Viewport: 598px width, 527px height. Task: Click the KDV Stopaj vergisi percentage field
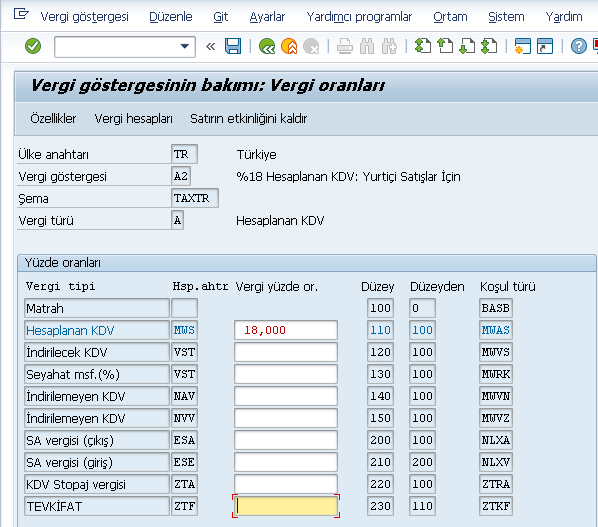point(286,484)
